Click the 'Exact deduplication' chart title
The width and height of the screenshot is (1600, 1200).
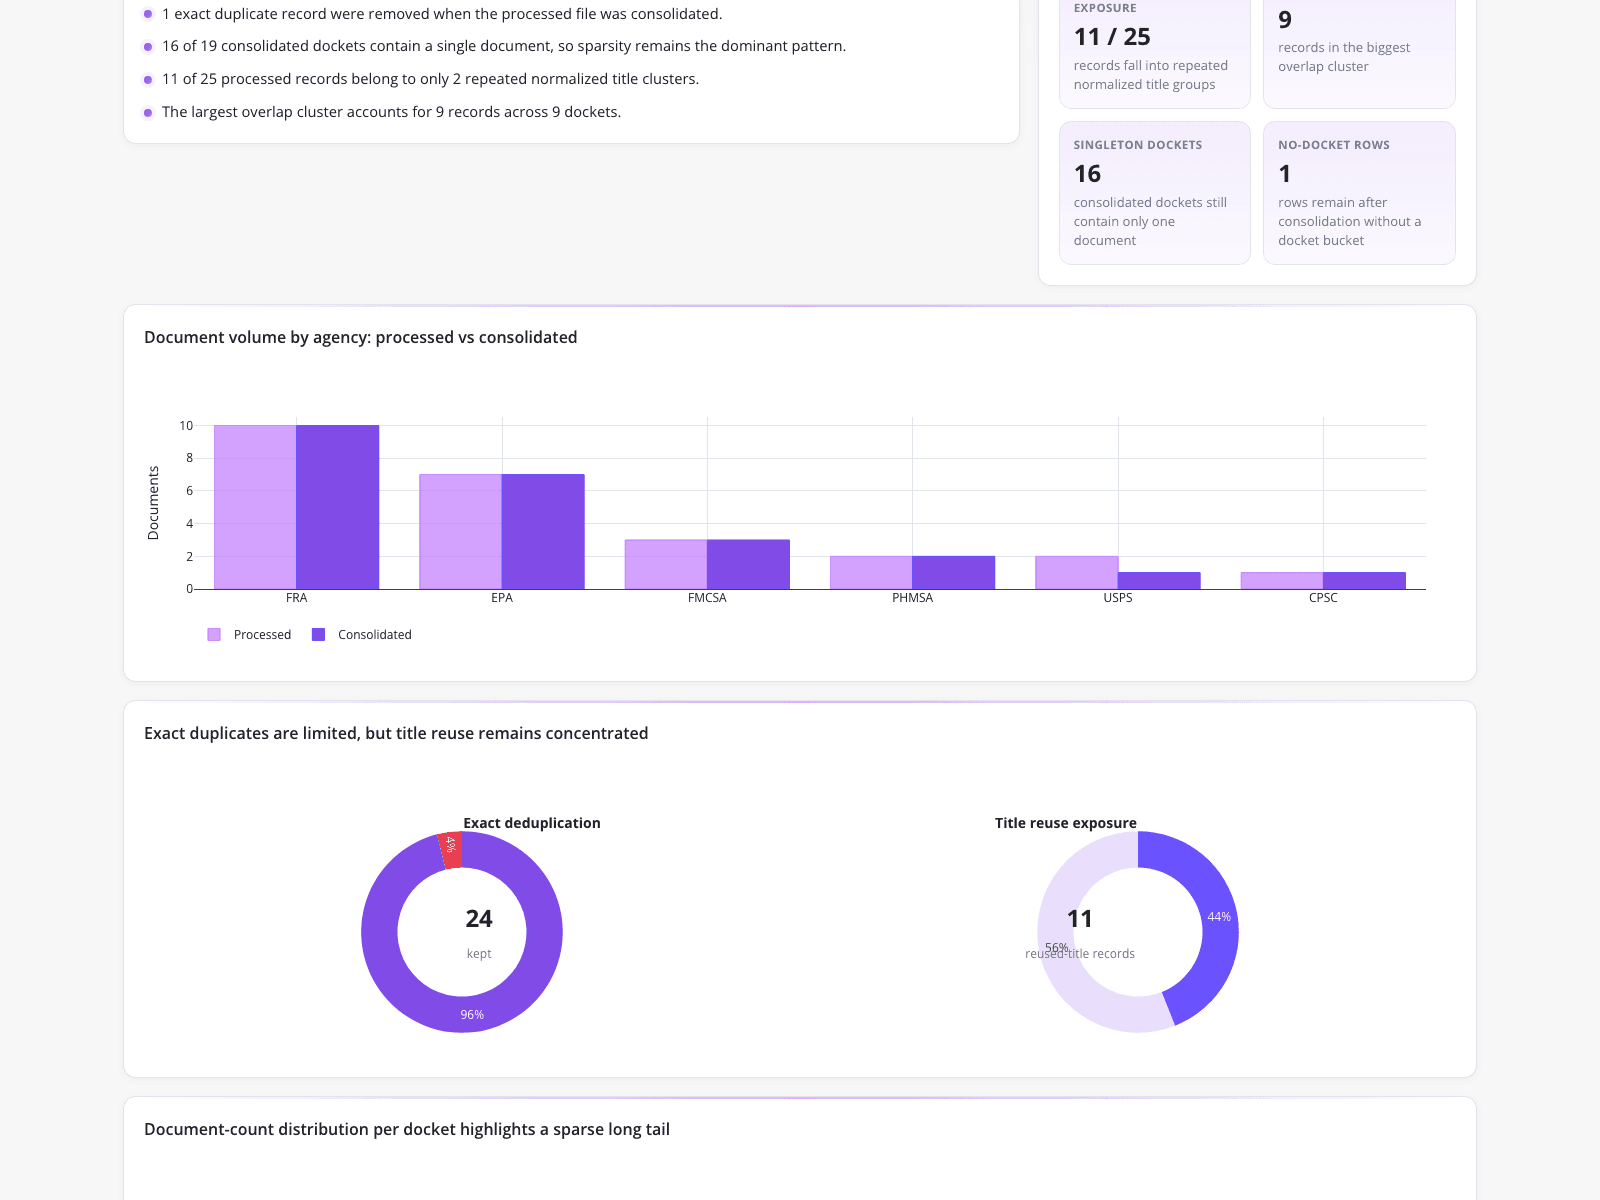pos(532,823)
